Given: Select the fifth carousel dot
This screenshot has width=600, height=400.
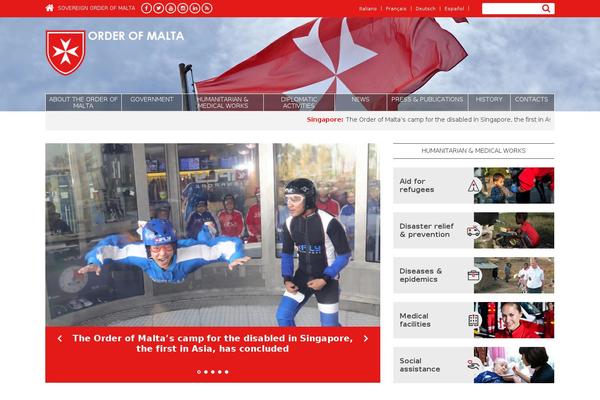Looking at the screenshot, I should (x=227, y=372).
